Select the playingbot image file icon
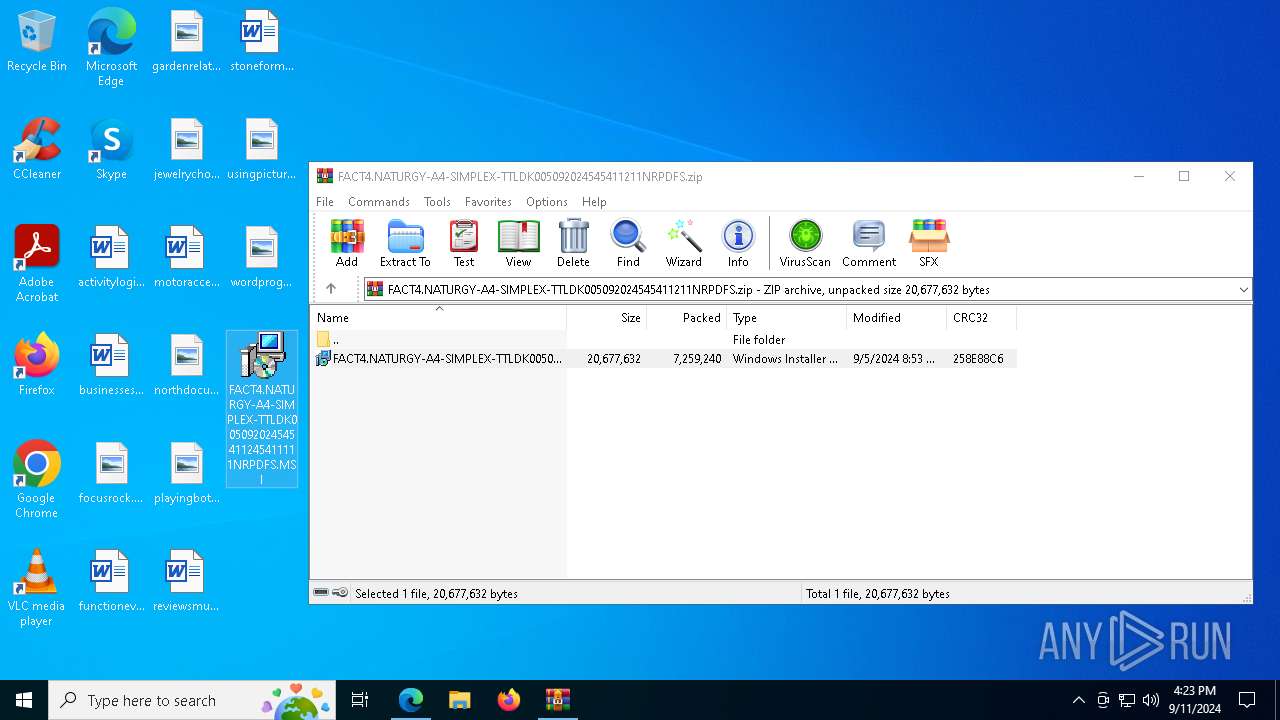Screen dimensions: 1280x720 [187, 473]
